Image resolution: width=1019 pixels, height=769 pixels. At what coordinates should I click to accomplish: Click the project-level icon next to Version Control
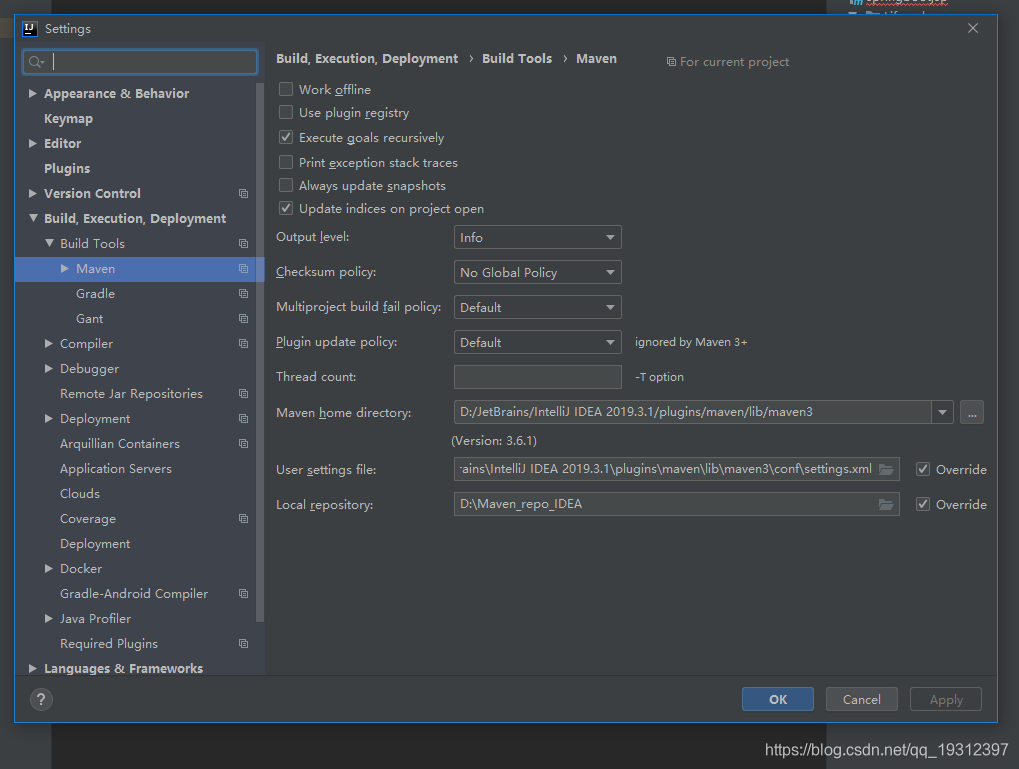coord(244,194)
